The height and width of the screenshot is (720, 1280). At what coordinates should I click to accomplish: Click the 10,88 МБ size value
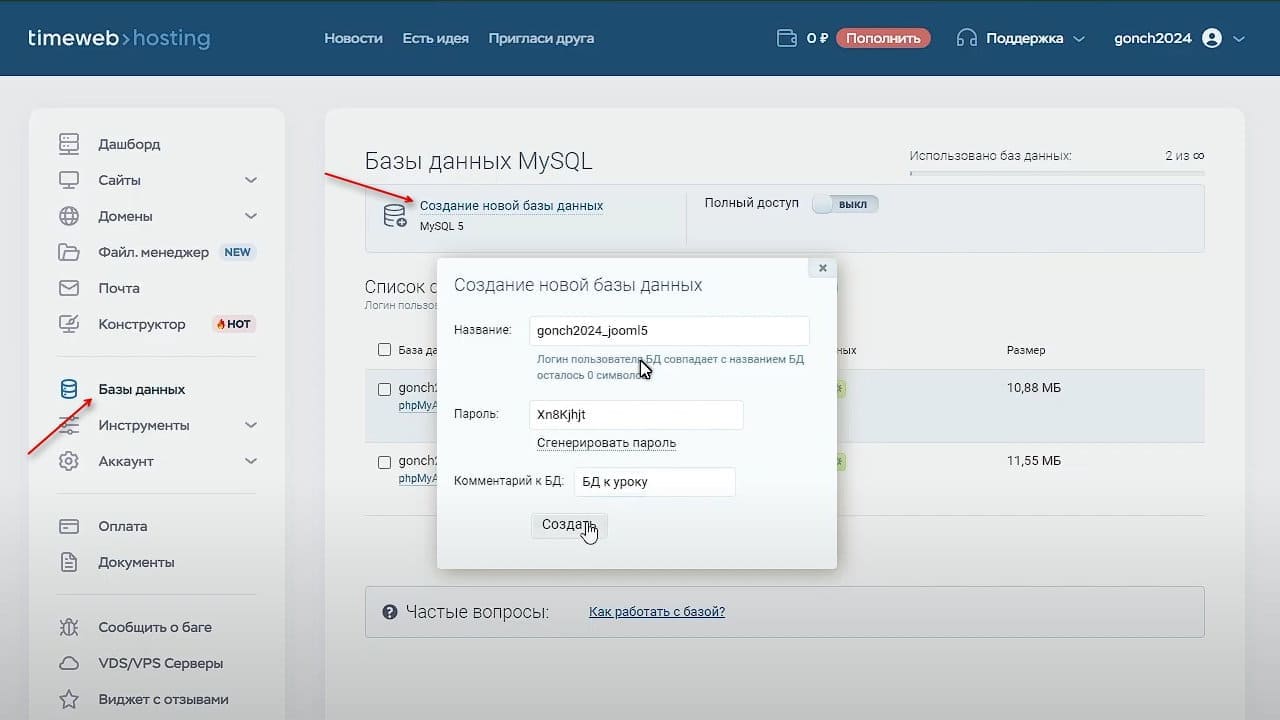[1034, 387]
